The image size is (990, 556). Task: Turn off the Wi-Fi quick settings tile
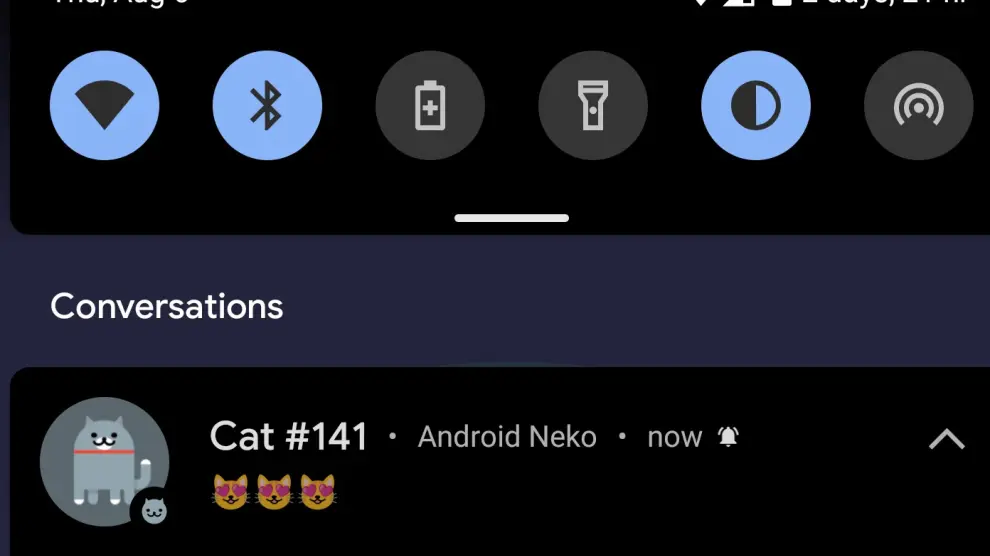click(x=104, y=105)
